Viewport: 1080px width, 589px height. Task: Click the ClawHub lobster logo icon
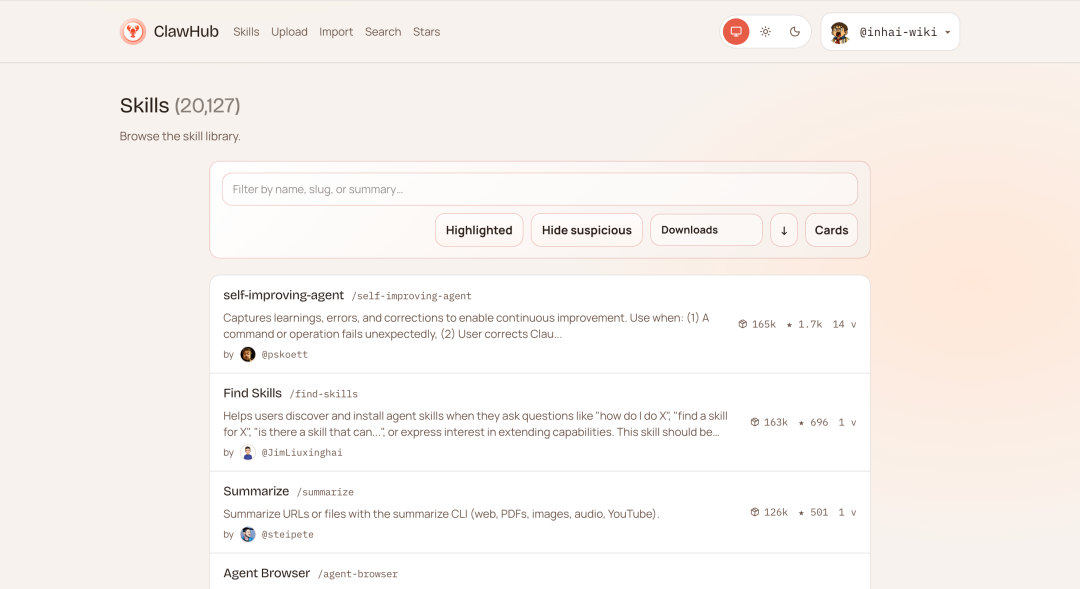click(133, 31)
